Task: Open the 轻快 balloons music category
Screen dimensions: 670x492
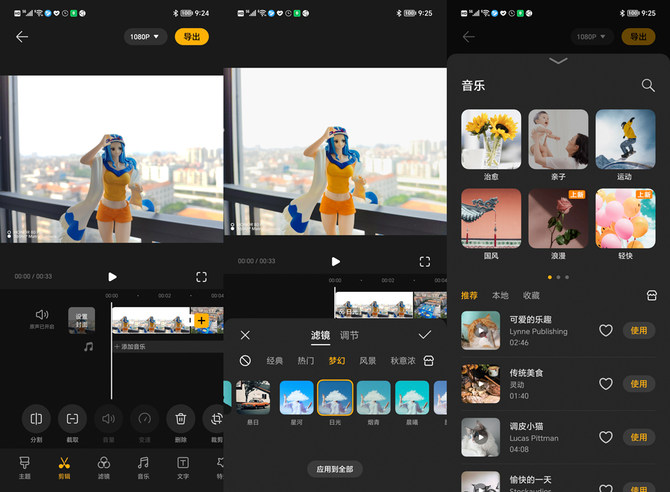Action: (x=626, y=218)
